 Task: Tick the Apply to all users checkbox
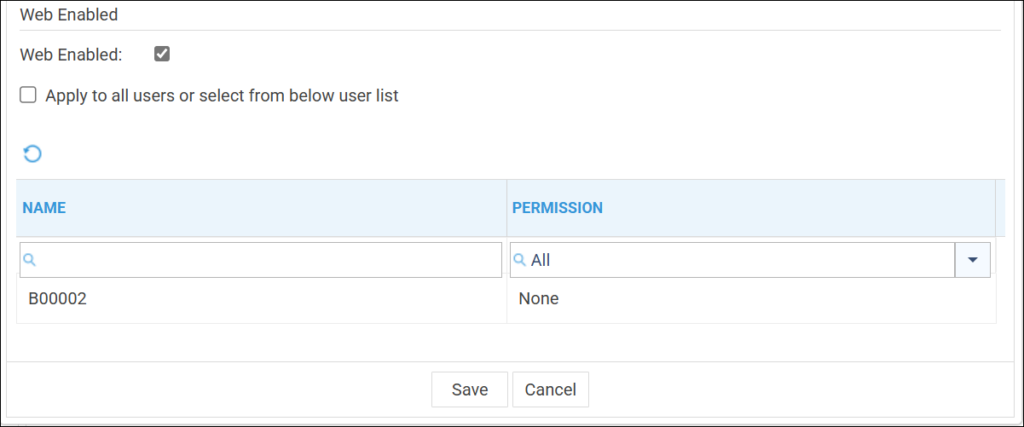click(28, 95)
